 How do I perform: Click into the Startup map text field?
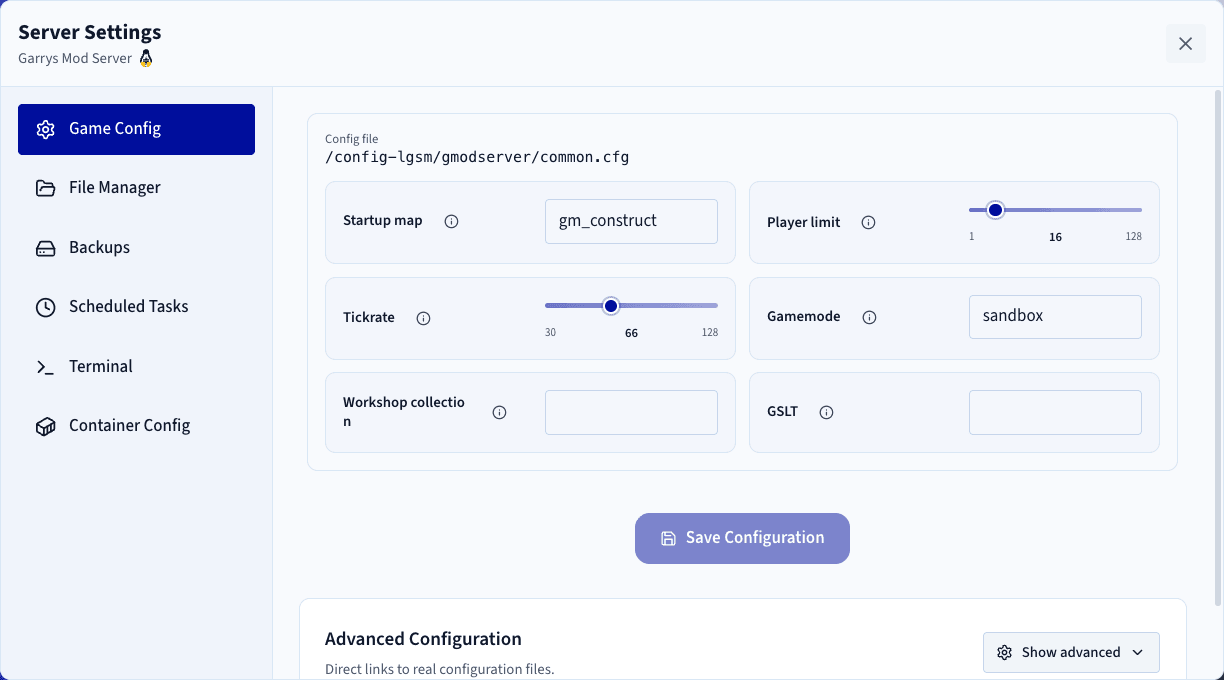click(631, 221)
